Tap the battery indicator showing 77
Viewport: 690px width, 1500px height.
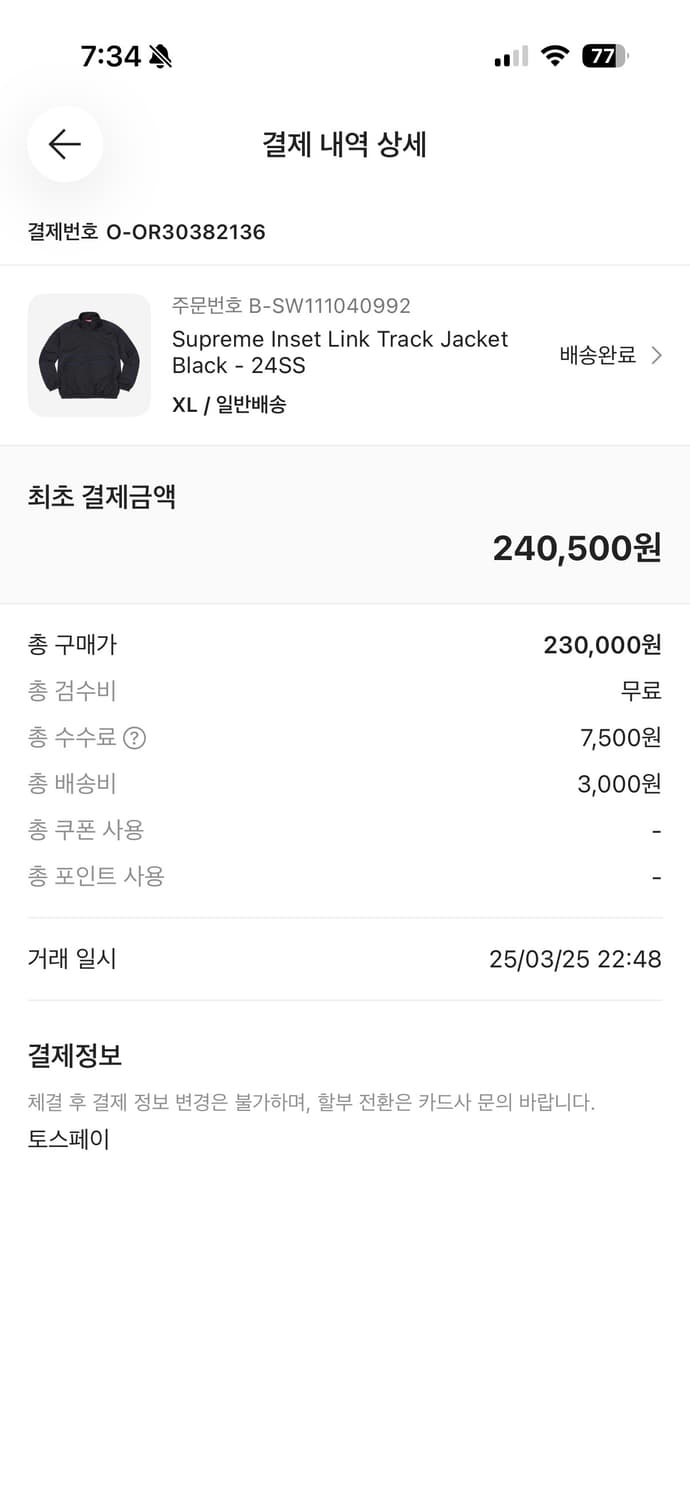coord(608,56)
